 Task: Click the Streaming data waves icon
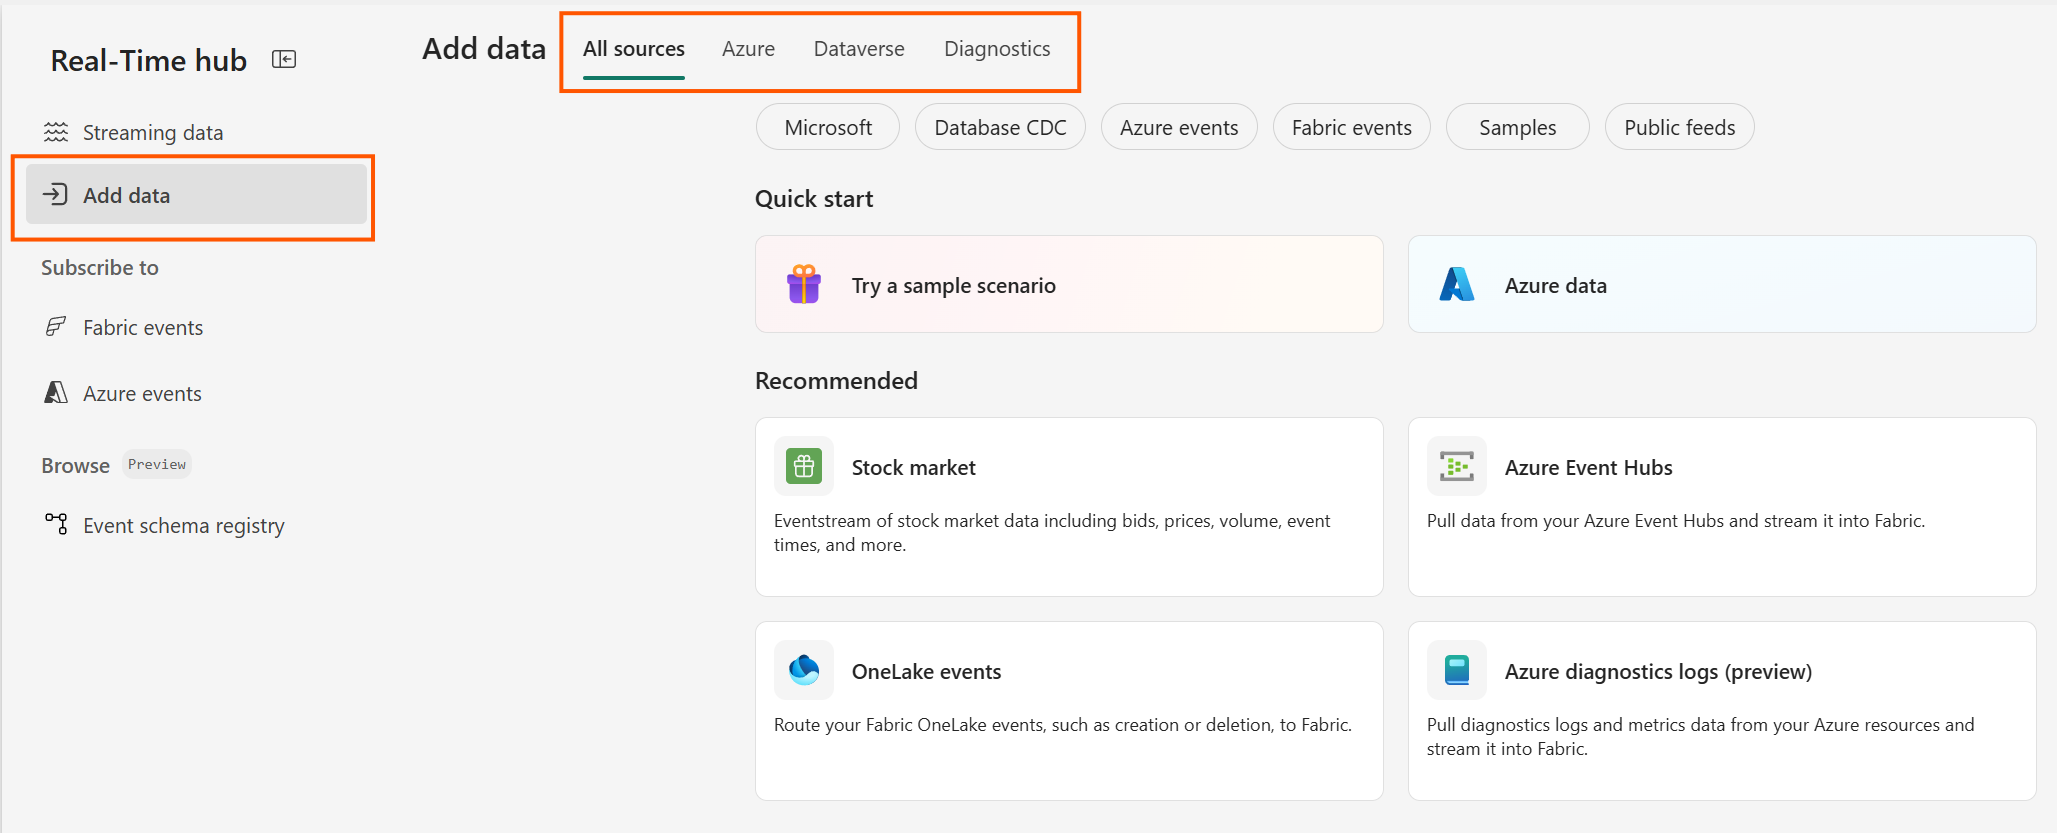[56, 132]
